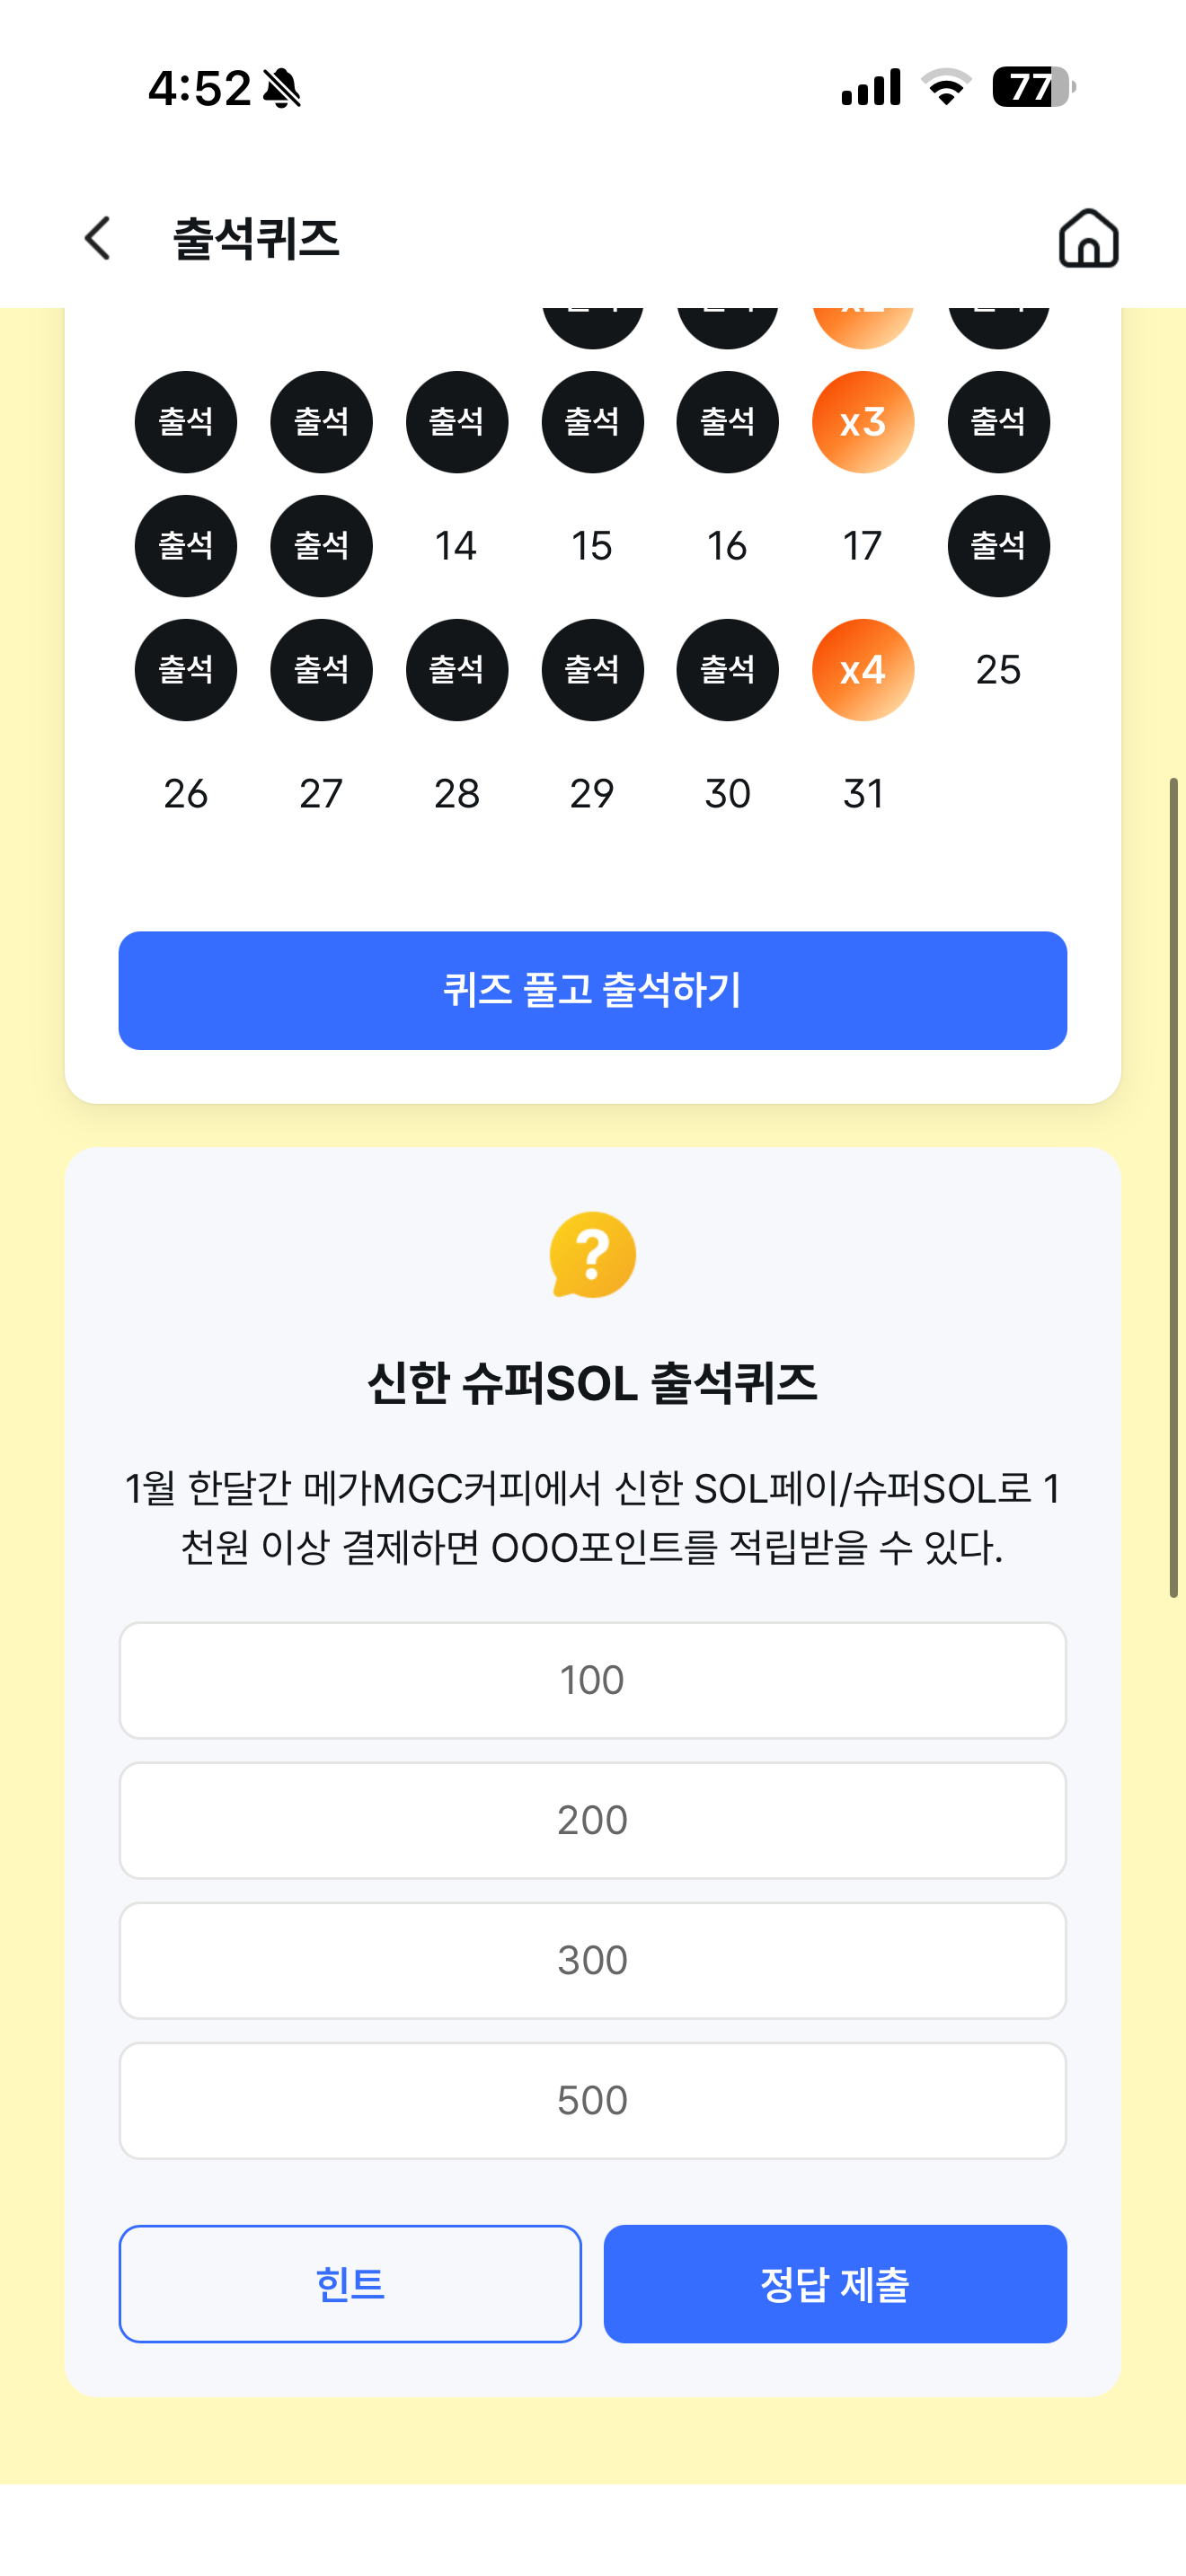Tap the back arrow next to 출석퀴즈
1186x2576 pixels.
click(x=98, y=238)
